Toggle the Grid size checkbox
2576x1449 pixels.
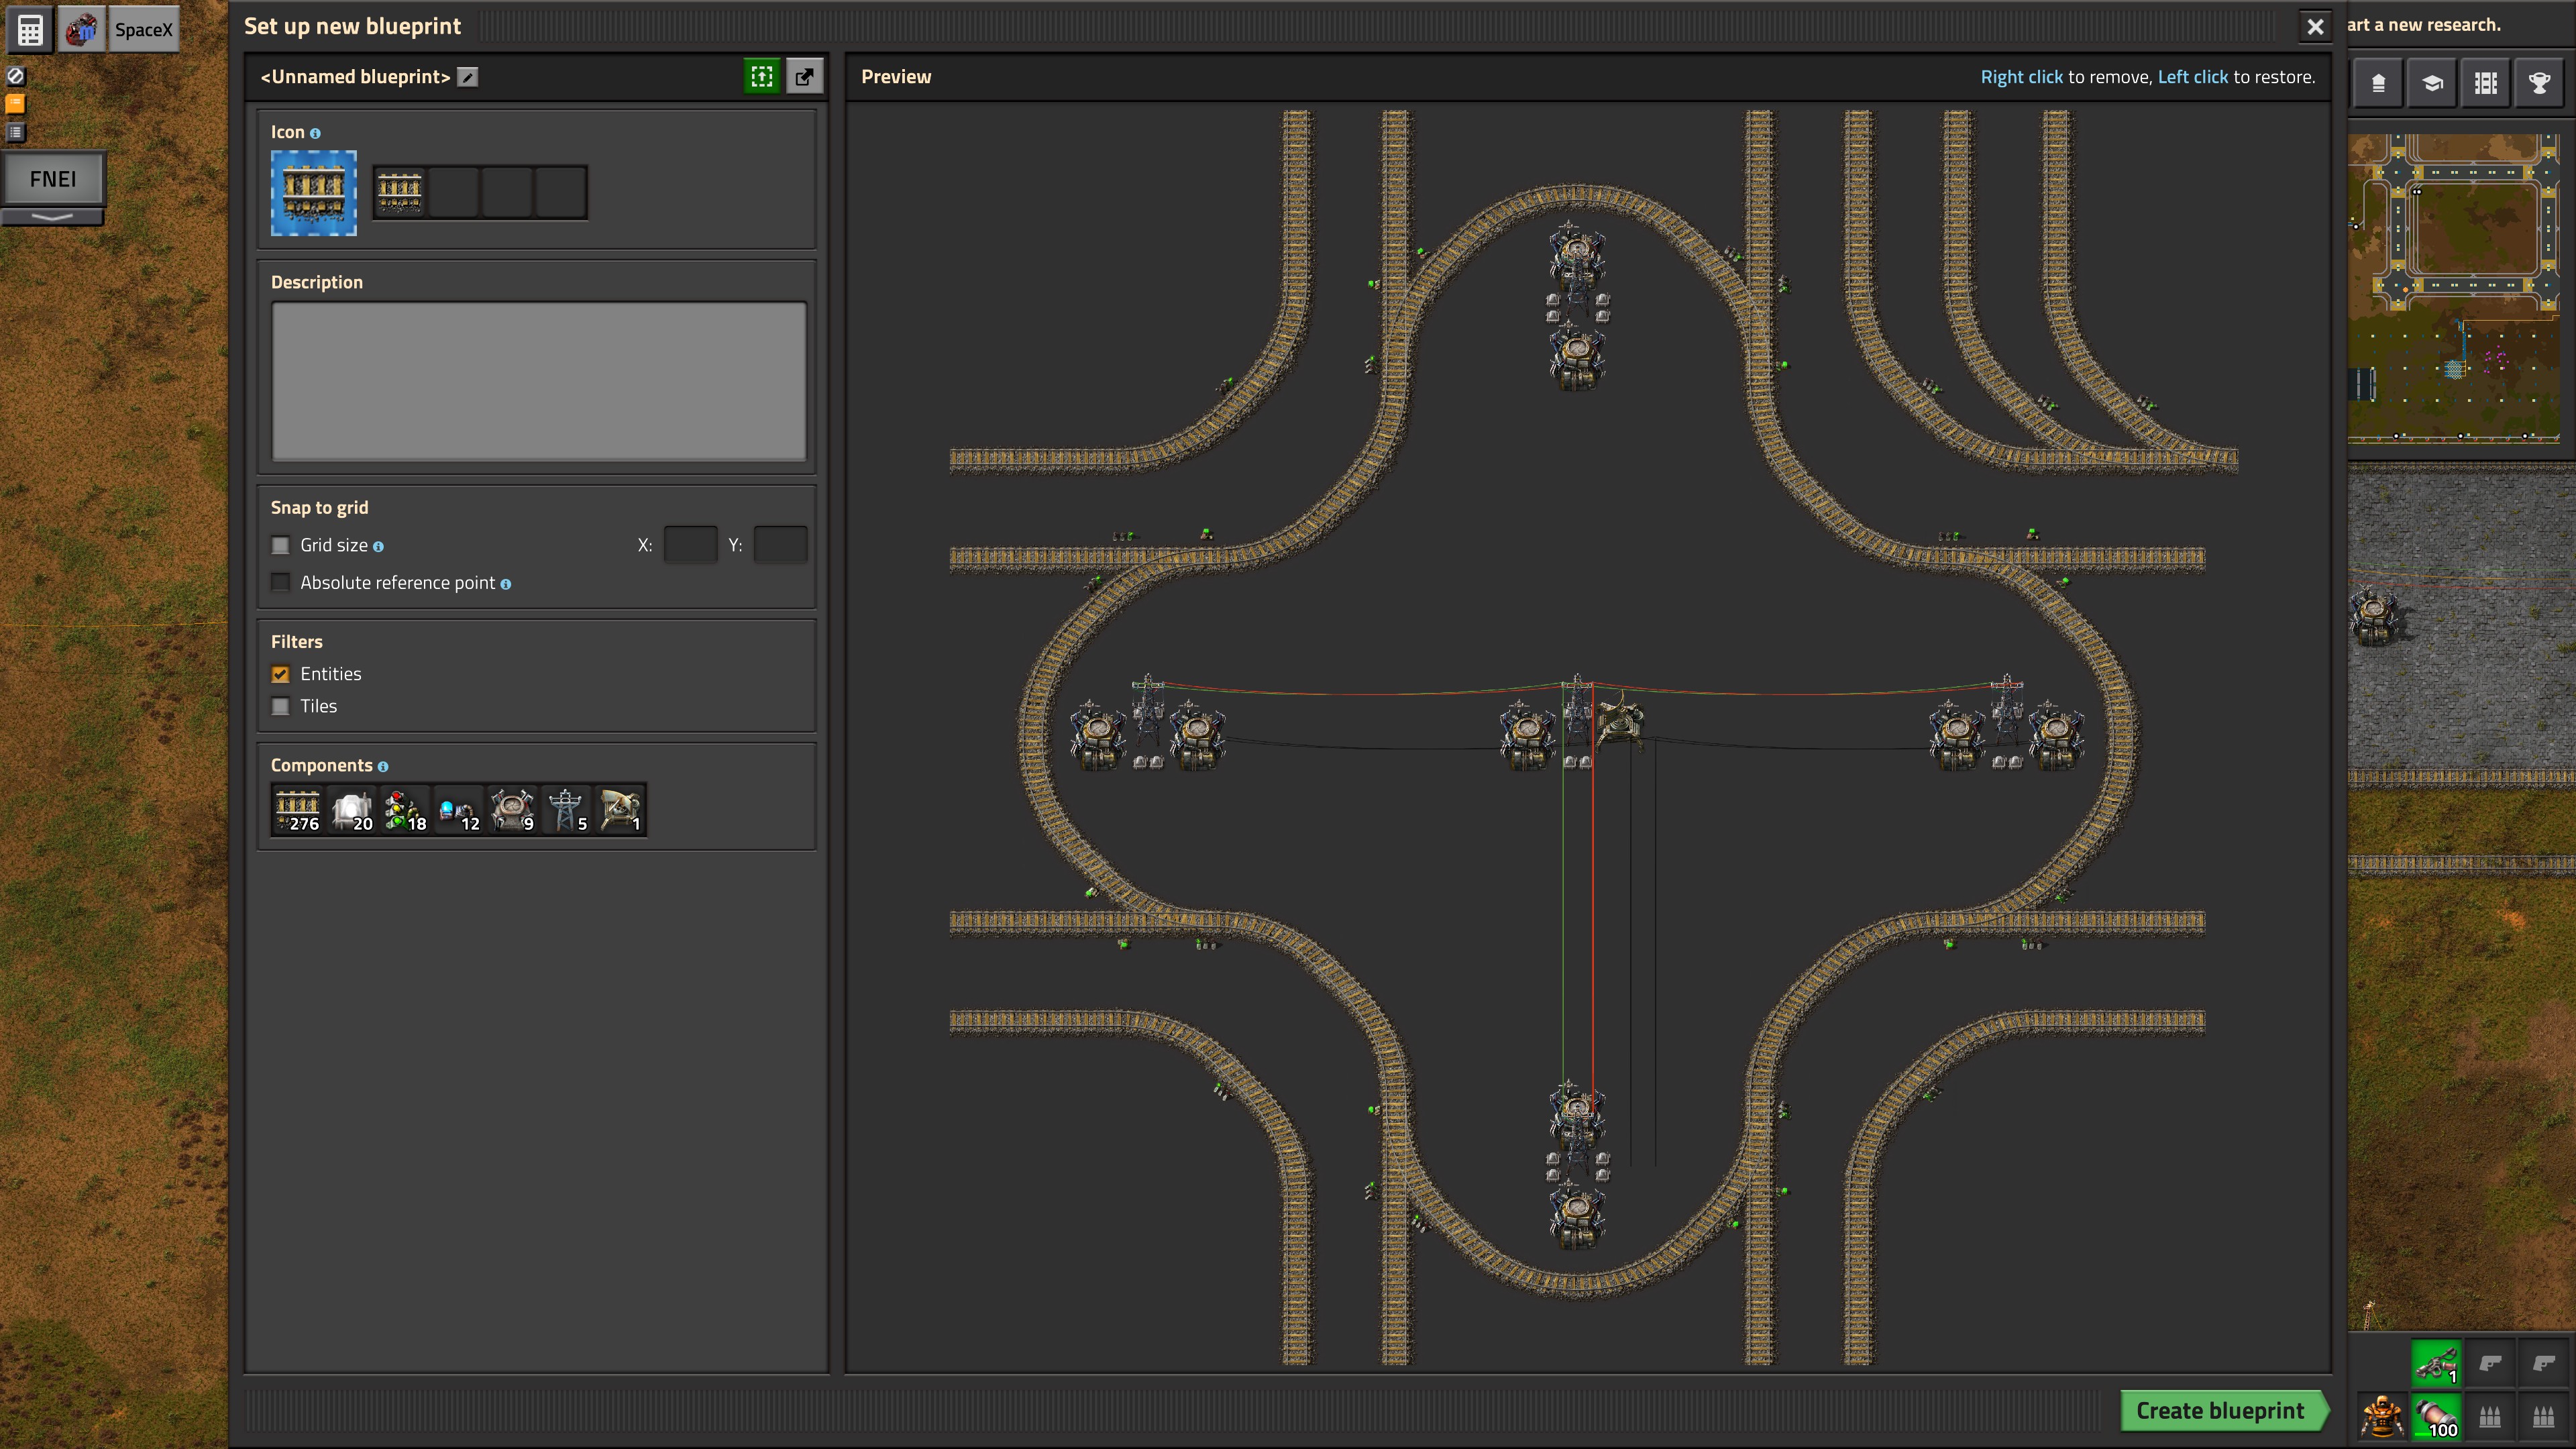coord(281,545)
